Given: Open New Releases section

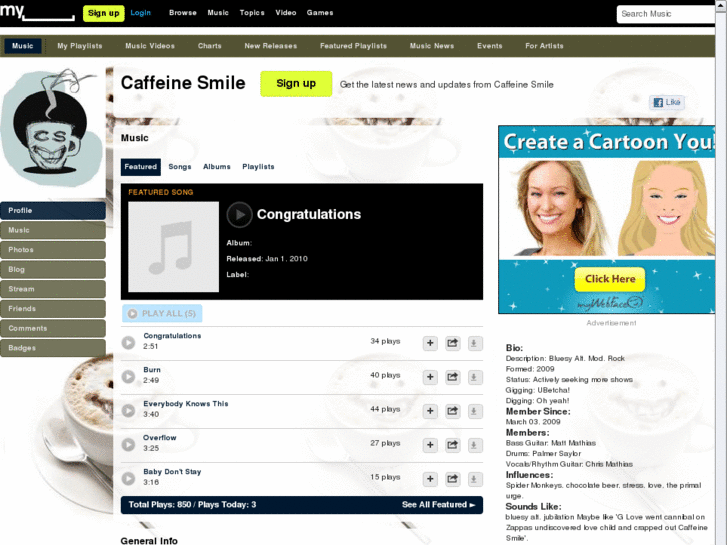Looking at the screenshot, I should click(271, 46).
